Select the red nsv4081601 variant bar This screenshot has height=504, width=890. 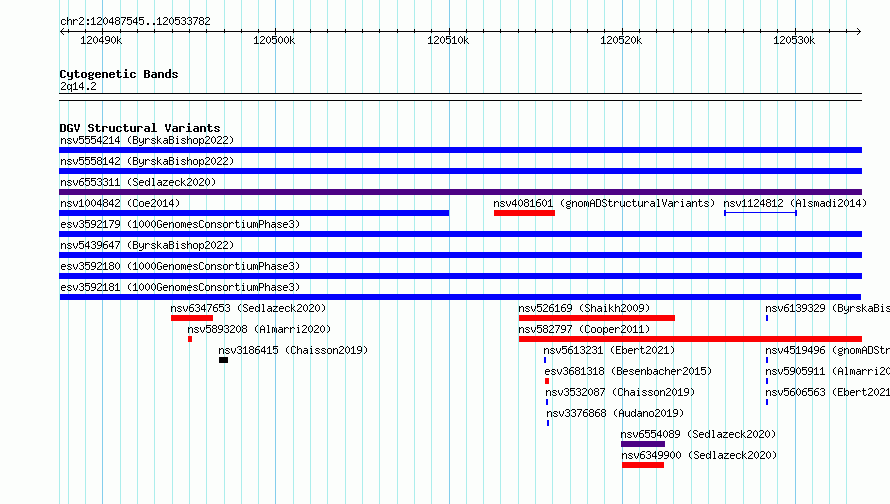click(524, 213)
